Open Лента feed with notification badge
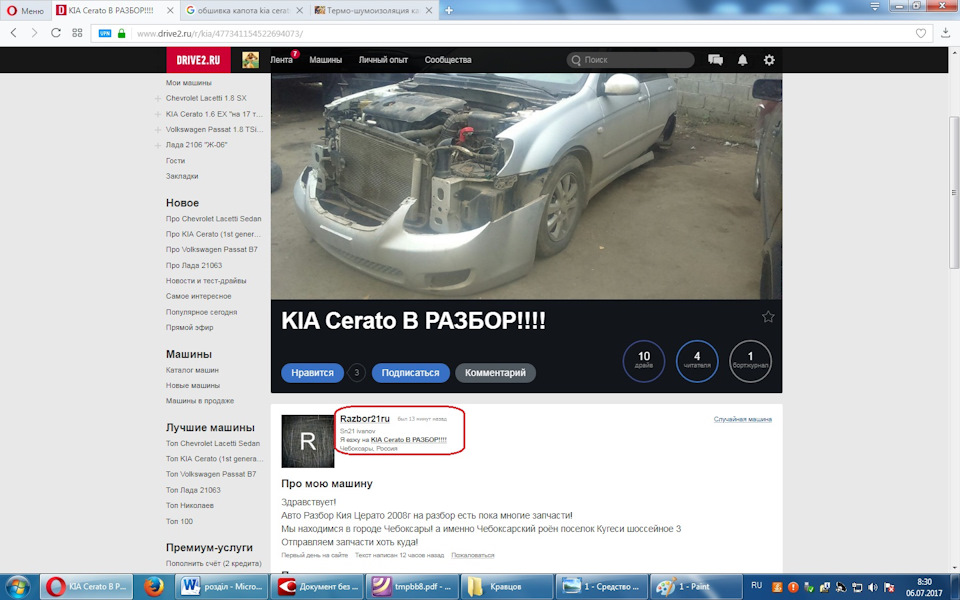The height and width of the screenshot is (600, 960). [x=281, y=60]
